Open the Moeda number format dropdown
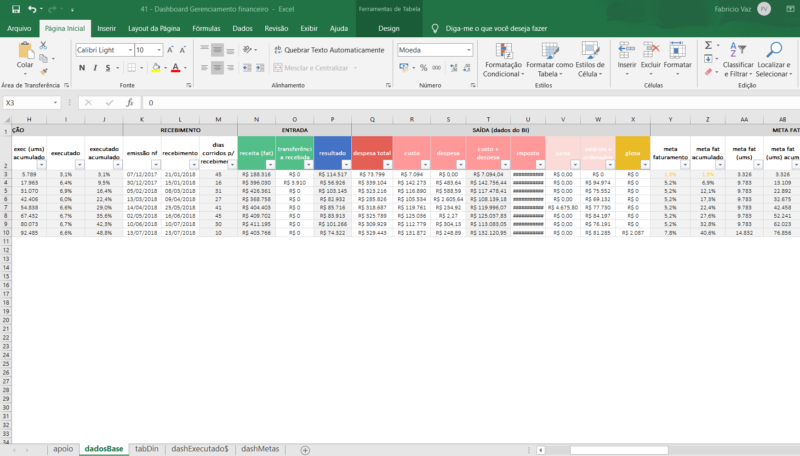Viewport: 800px width, 456px height. (x=468, y=50)
